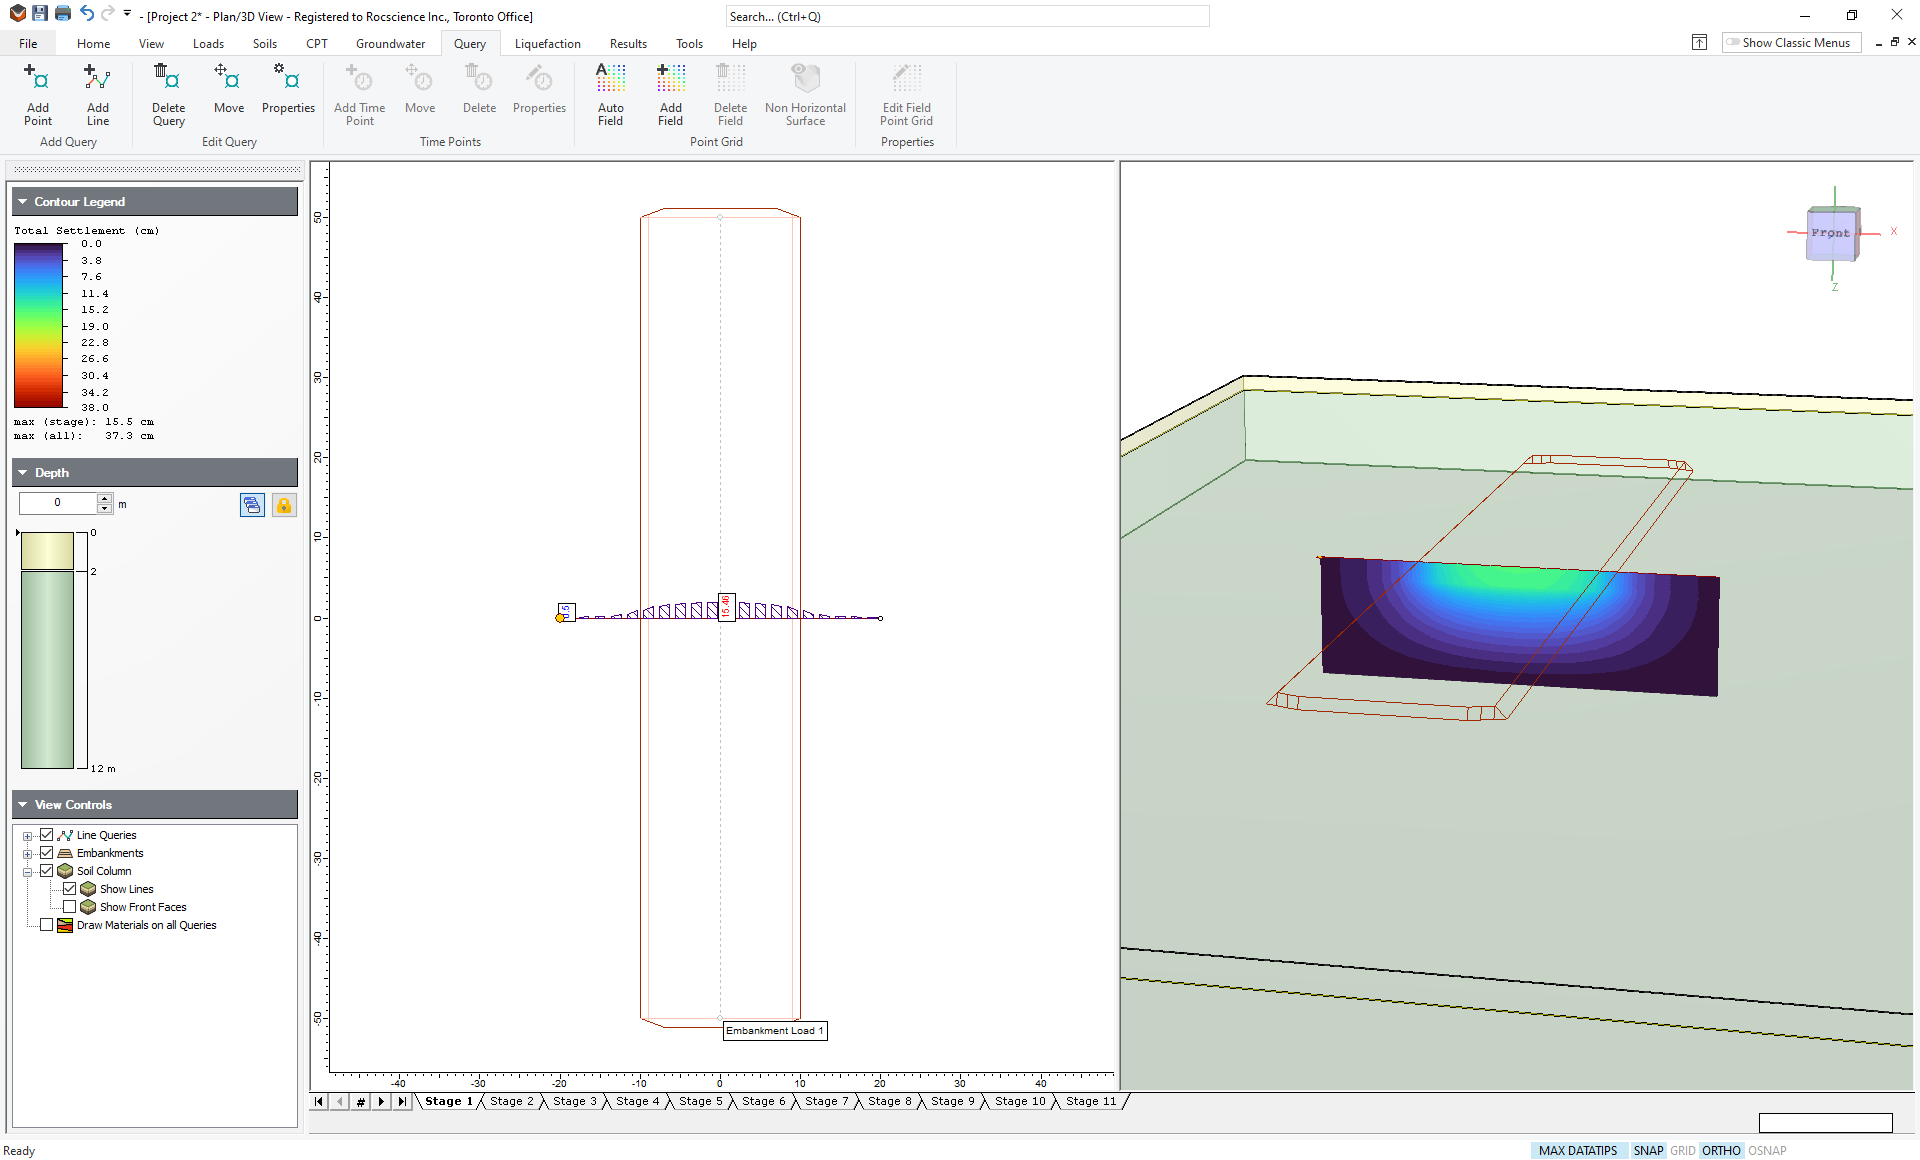The image size is (1920, 1160).
Task: Save the project from quick access toolbar
Action: 40,14
